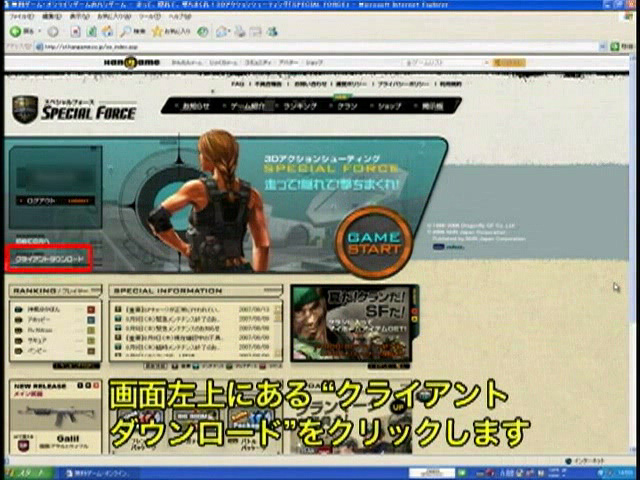Open the ファイル menu

21,17
